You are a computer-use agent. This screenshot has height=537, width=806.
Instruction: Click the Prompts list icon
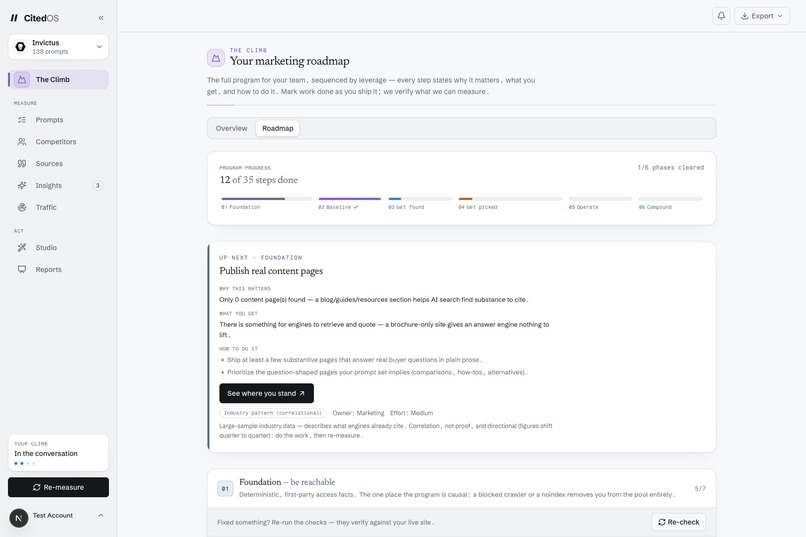(22, 120)
